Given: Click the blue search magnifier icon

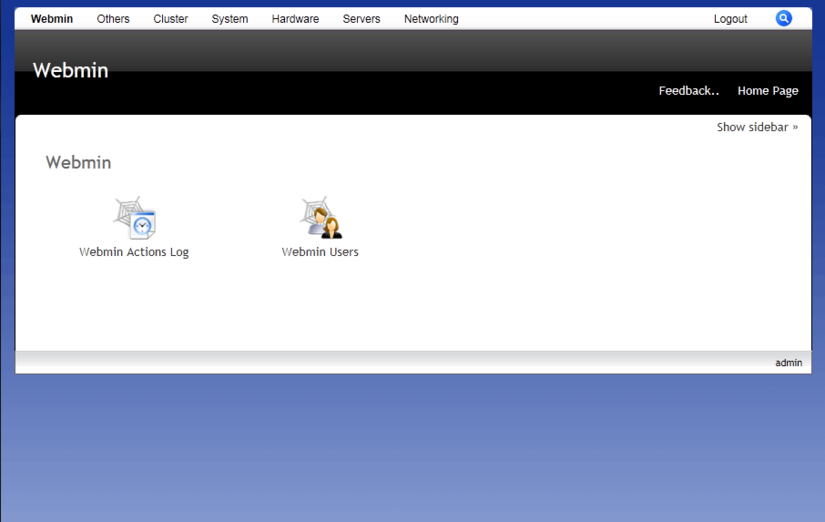Looking at the screenshot, I should coord(783,18).
